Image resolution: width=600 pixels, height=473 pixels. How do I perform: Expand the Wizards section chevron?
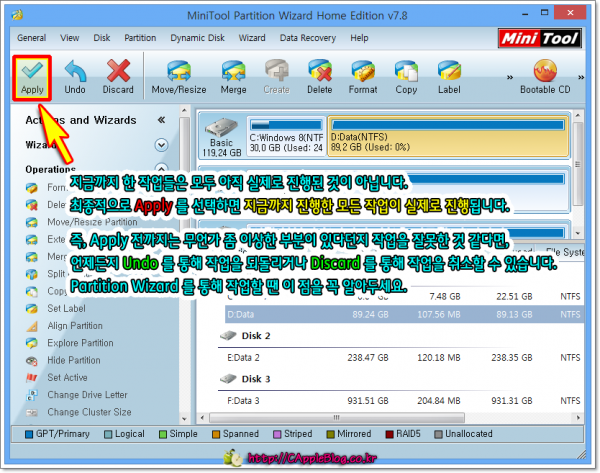pyautogui.click(x=161, y=145)
